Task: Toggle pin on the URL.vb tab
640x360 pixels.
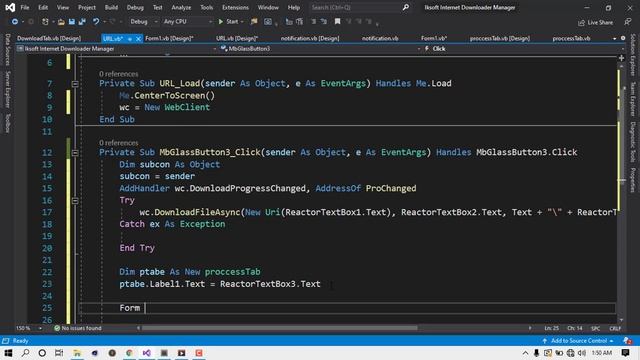Action: point(130,38)
